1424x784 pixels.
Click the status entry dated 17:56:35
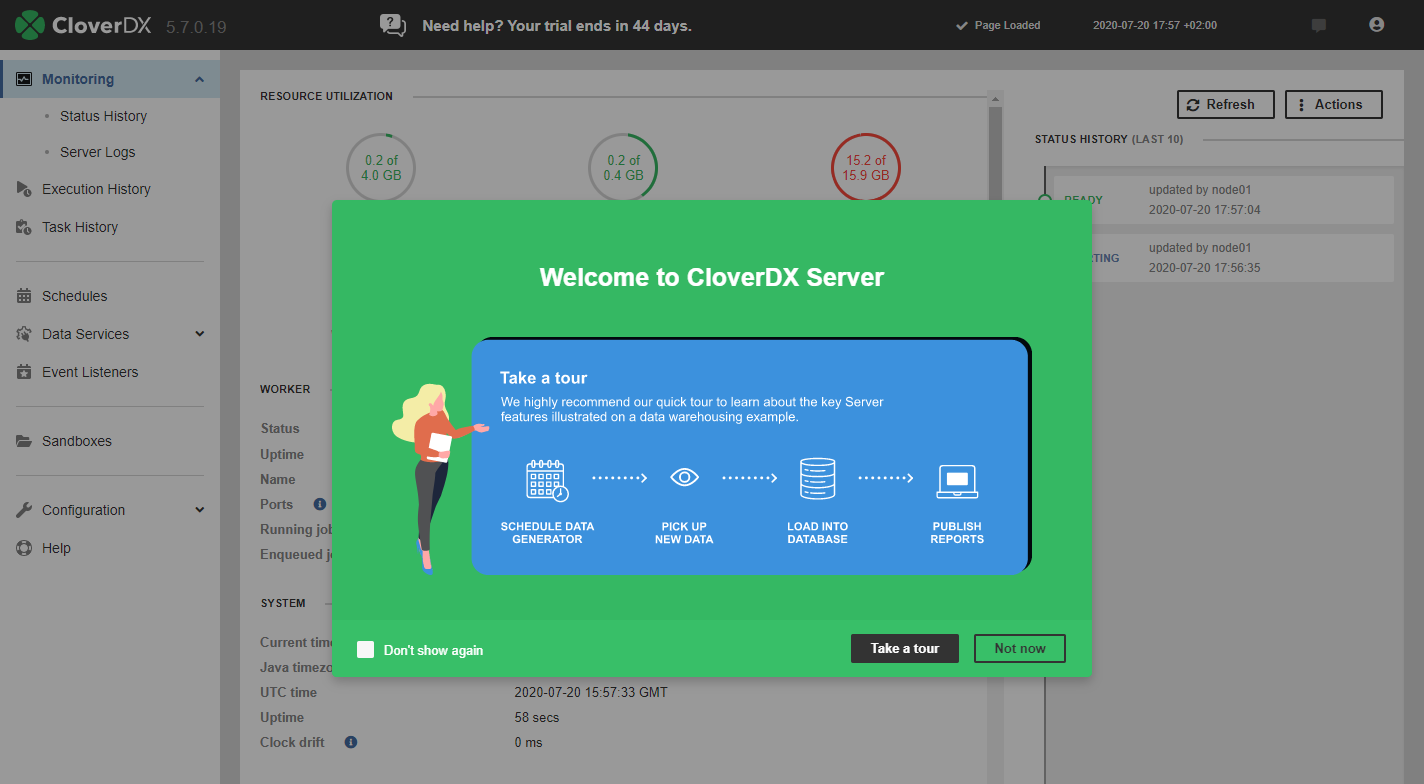[1223, 258]
